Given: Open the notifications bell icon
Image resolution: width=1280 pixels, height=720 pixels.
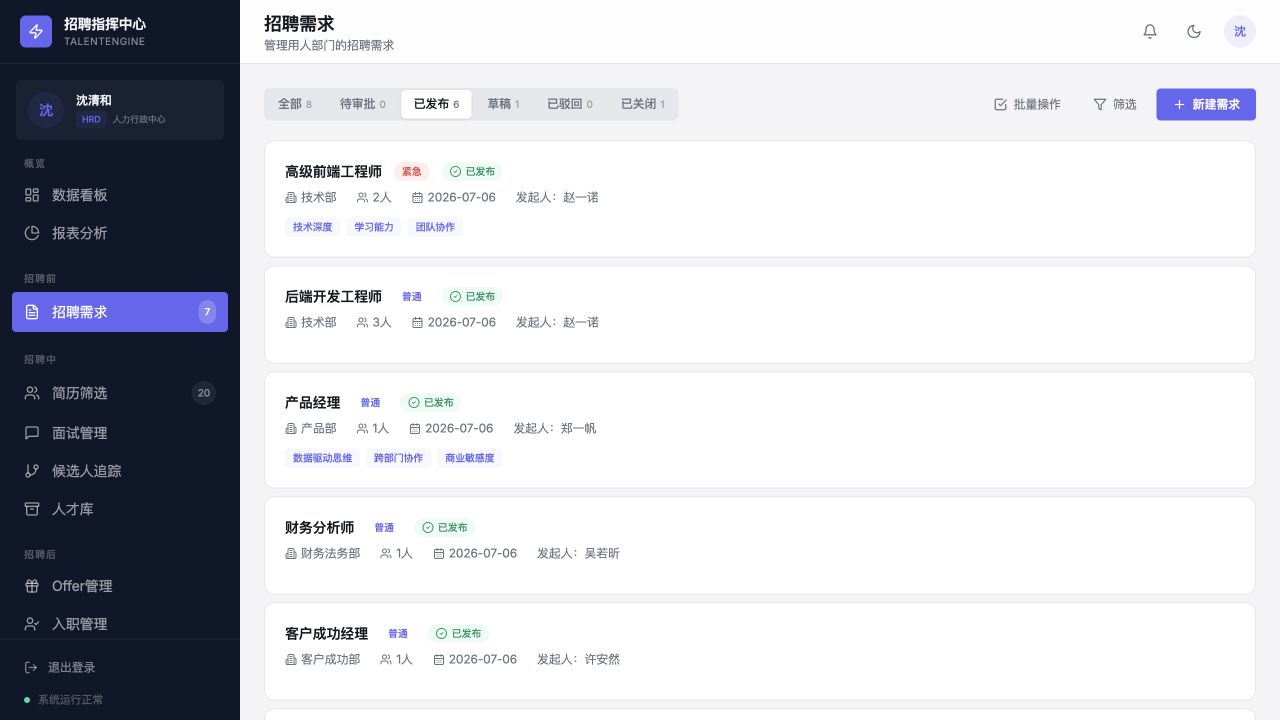Looking at the screenshot, I should coord(1150,31).
